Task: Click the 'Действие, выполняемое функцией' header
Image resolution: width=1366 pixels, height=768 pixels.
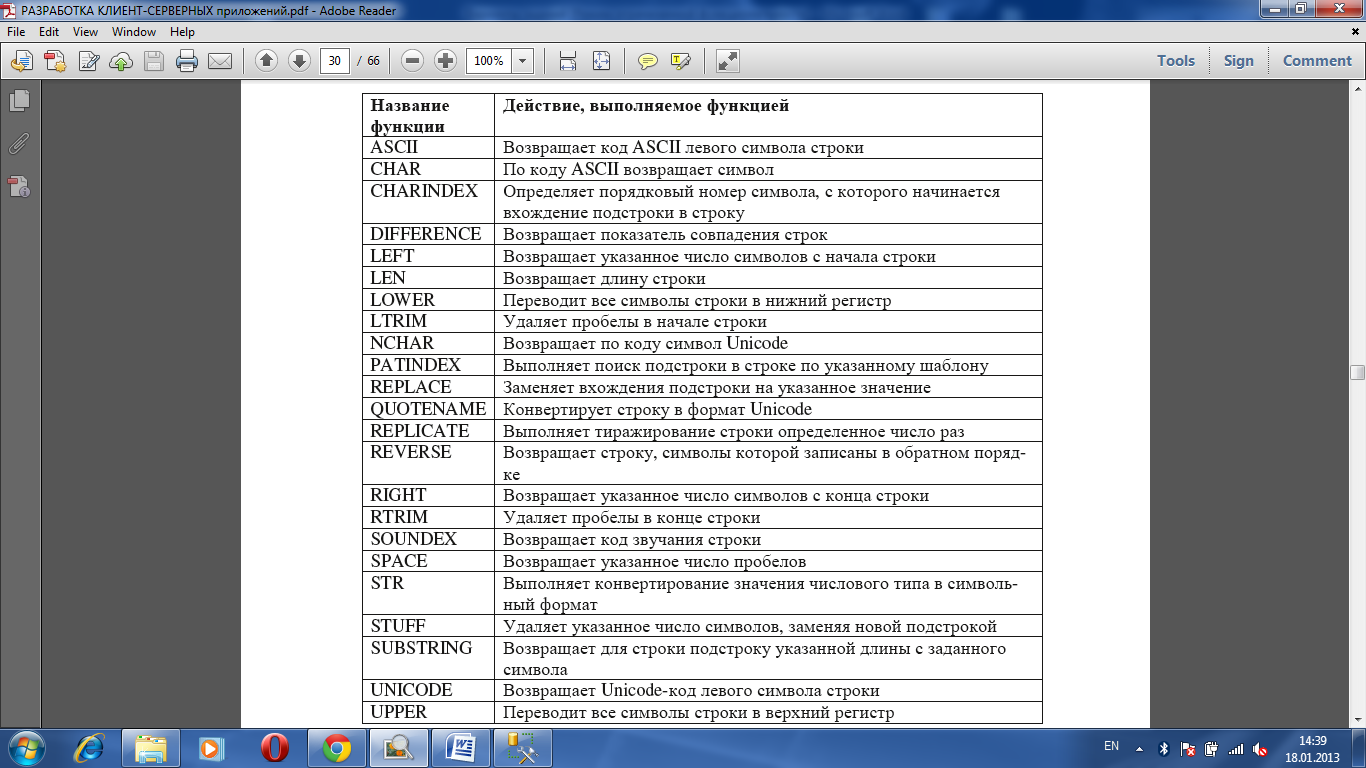Action: pos(646,105)
